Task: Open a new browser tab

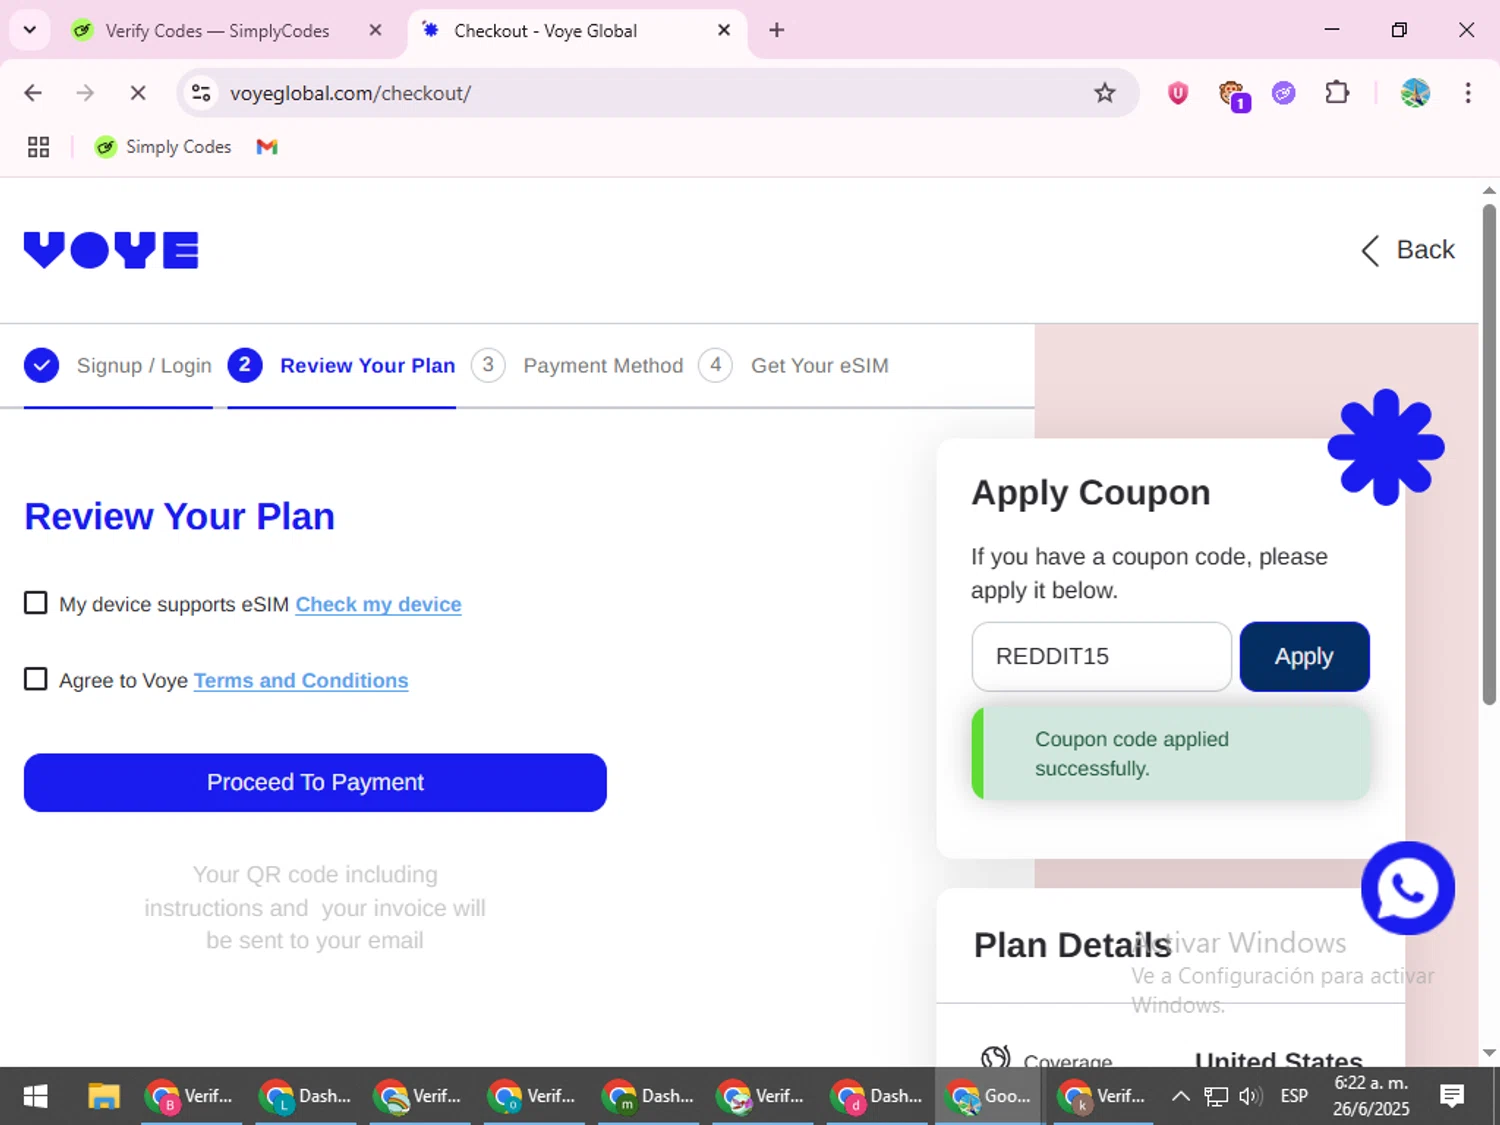Action: [776, 30]
